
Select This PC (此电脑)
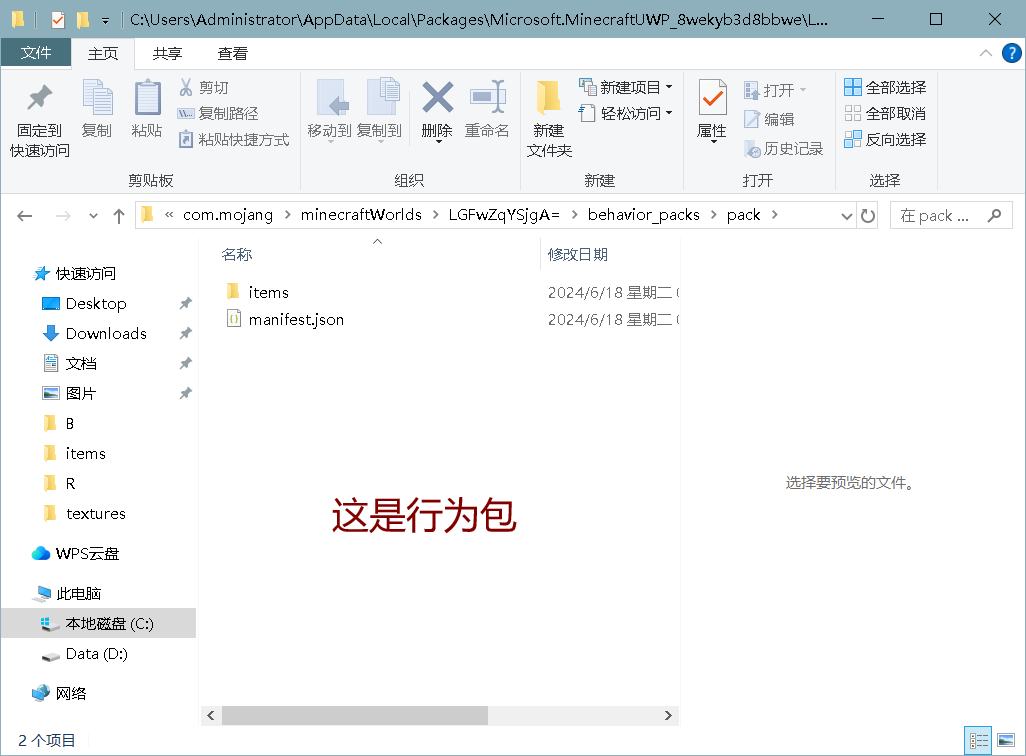click(x=79, y=594)
